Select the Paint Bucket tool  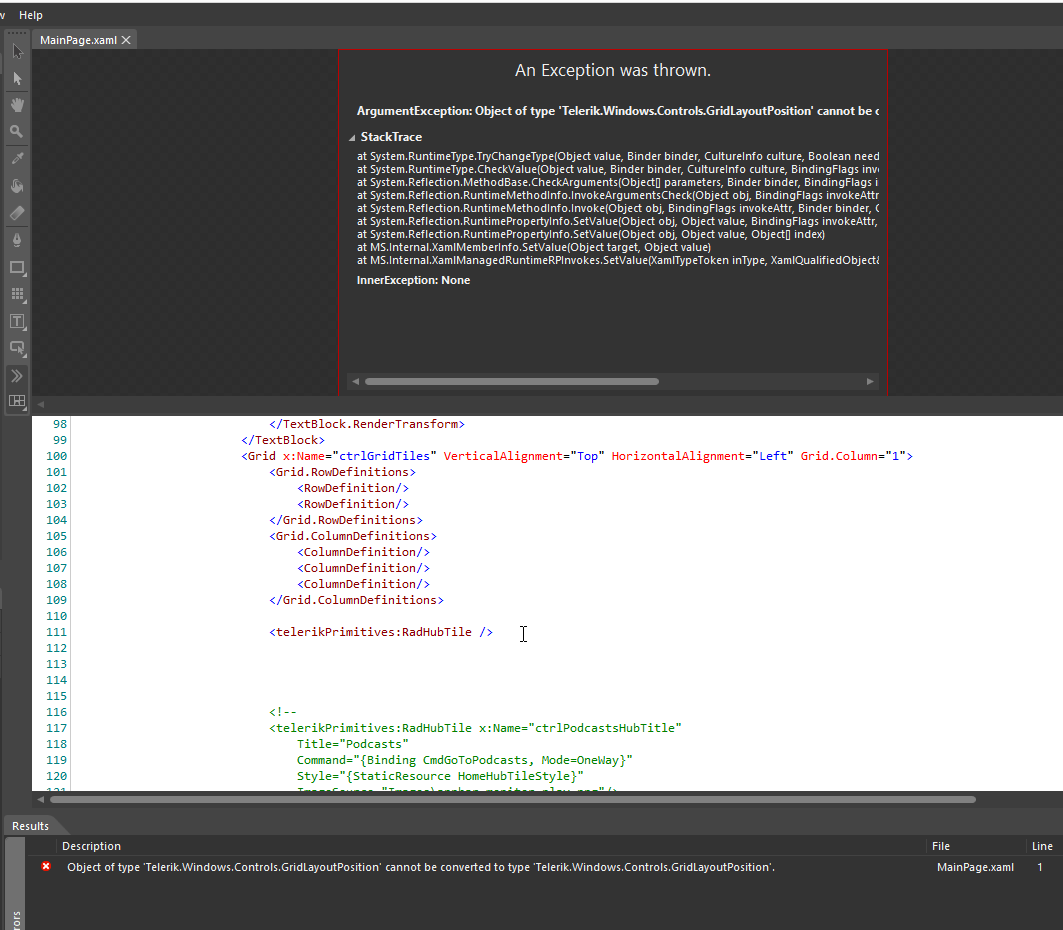(17, 186)
